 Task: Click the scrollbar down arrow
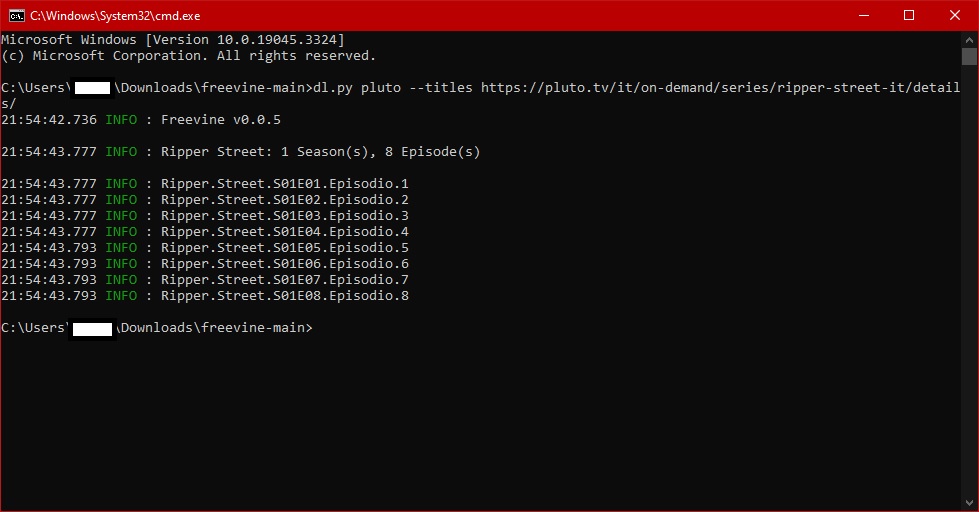pos(970,503)
